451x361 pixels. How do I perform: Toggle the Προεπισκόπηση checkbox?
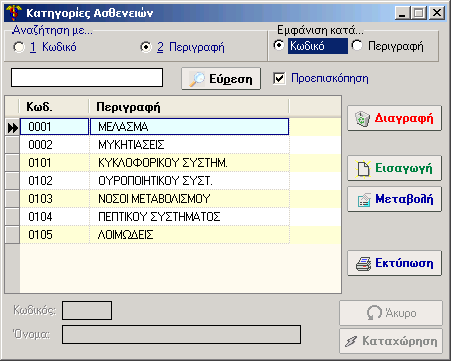[x=279, y=79]
